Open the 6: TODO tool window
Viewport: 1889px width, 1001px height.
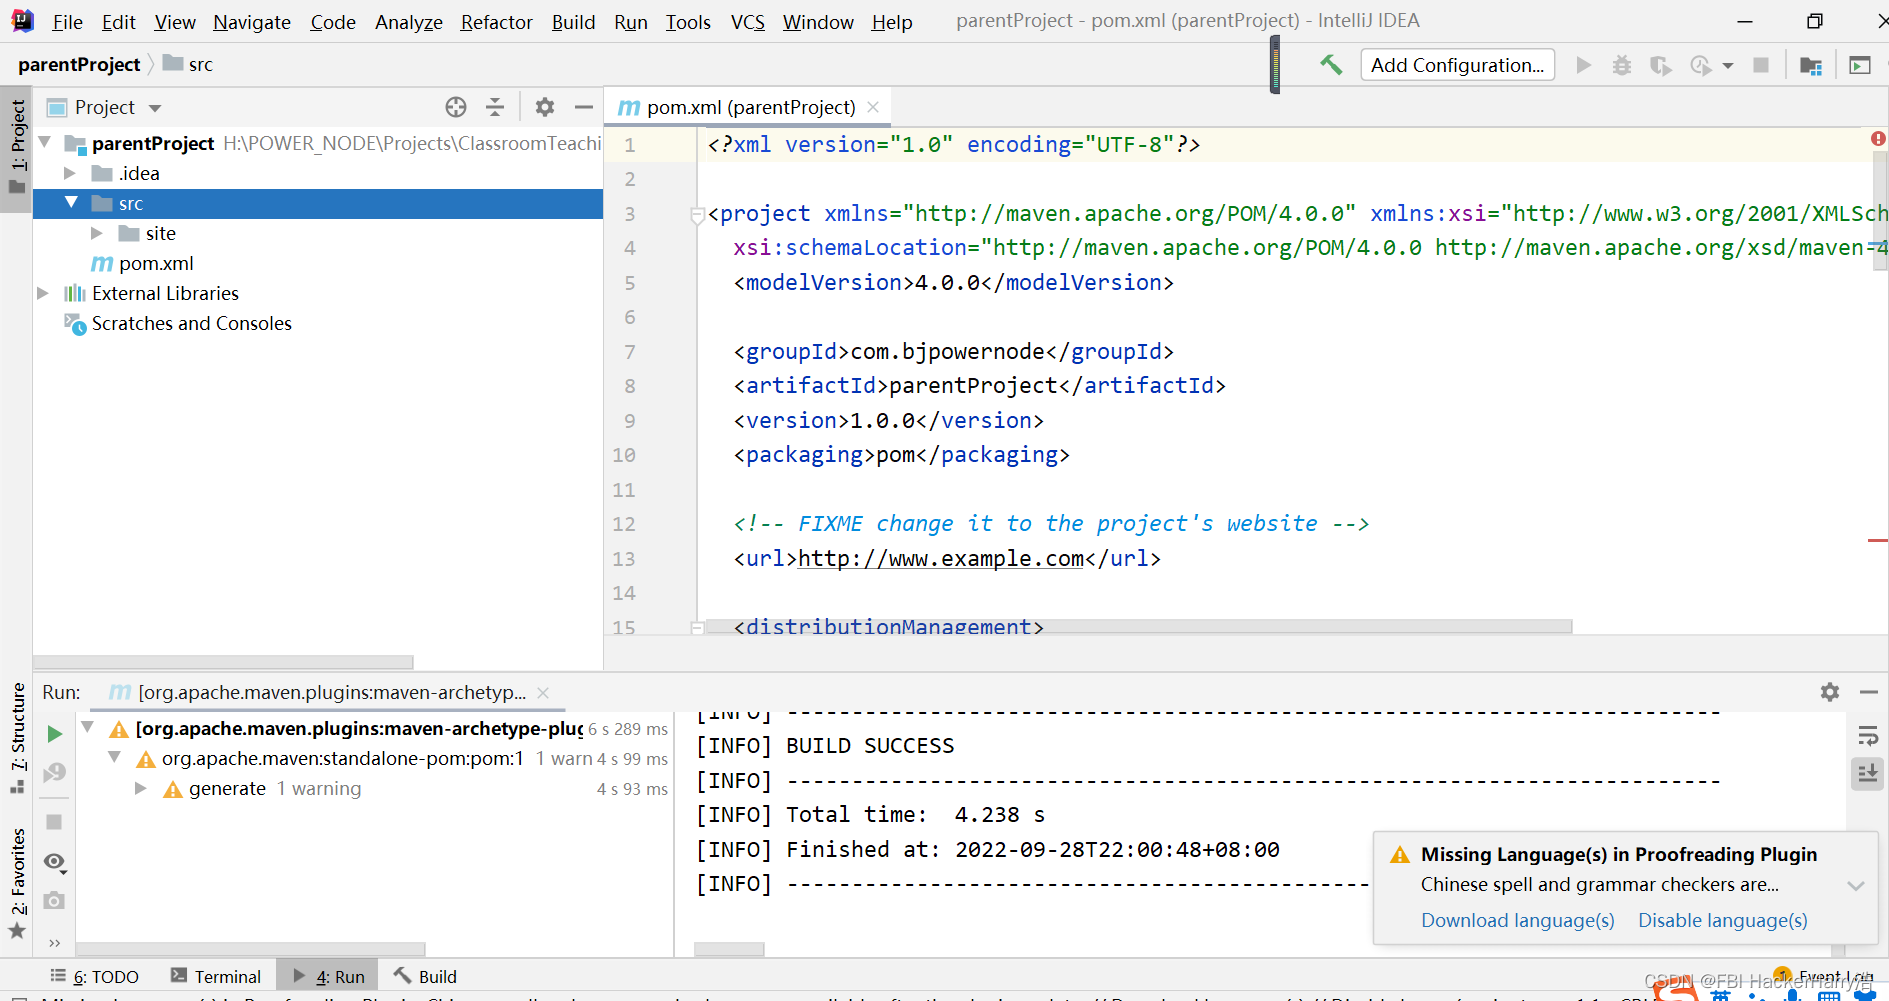point(95,976)
